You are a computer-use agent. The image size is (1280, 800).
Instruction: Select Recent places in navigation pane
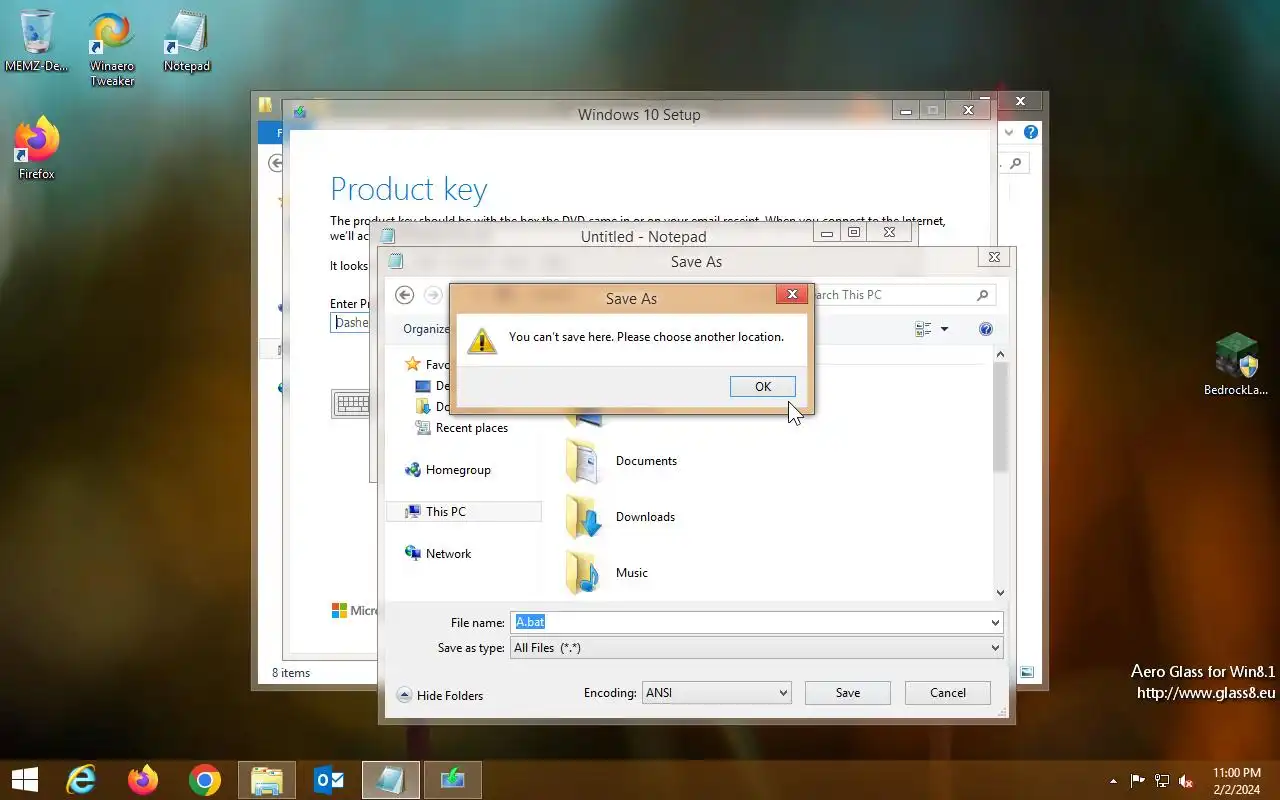[461, 428]
